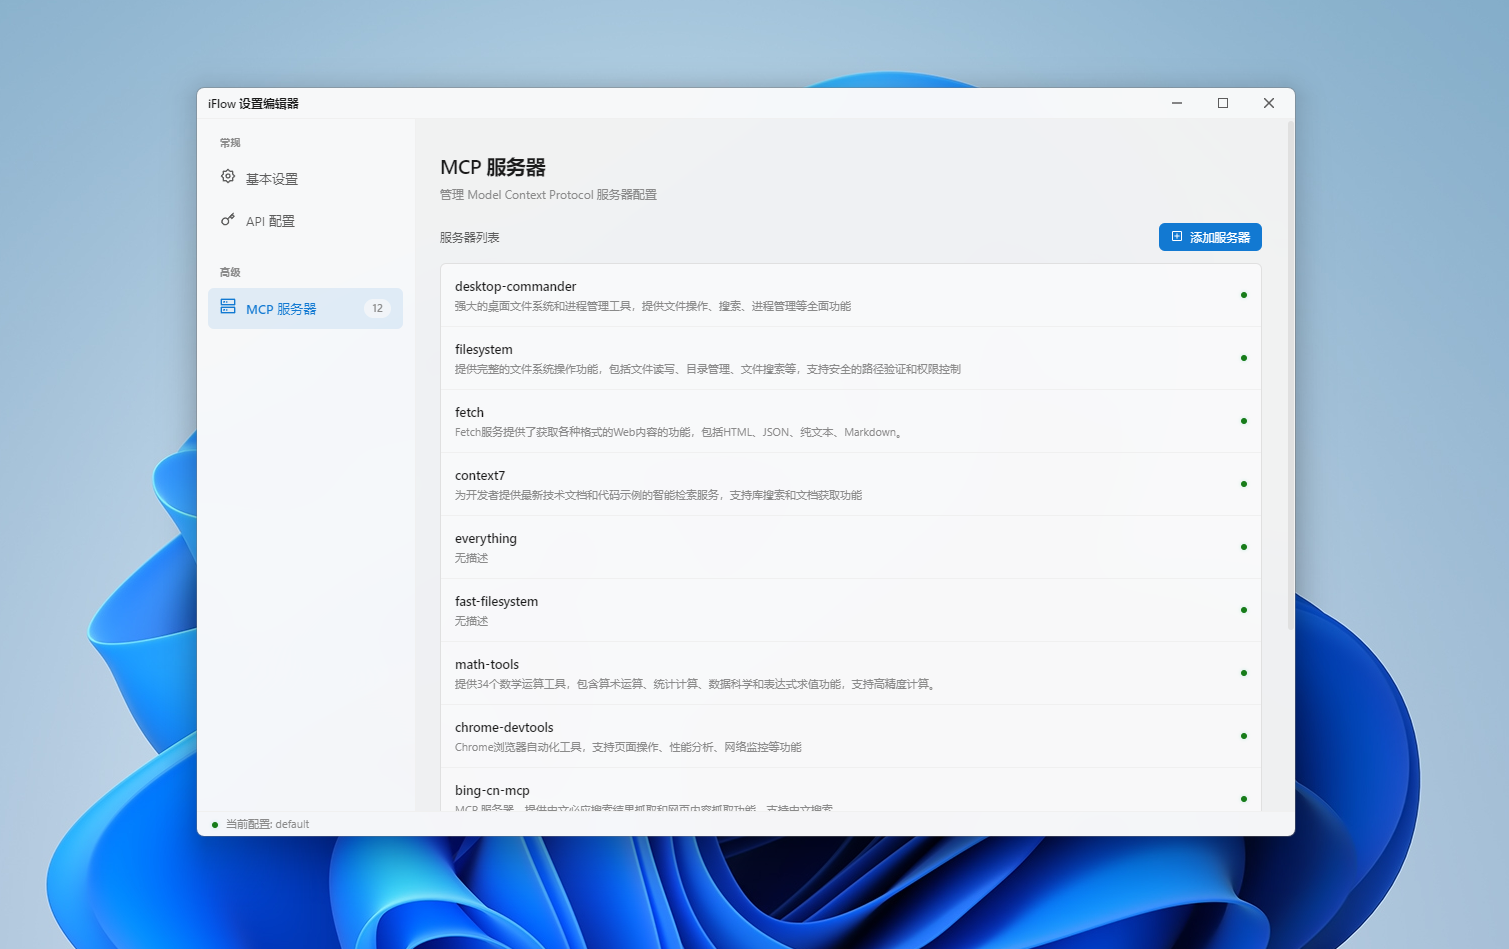Click the 当前配置: default status text
1509x949 pixels.
[x=267, y=825]
